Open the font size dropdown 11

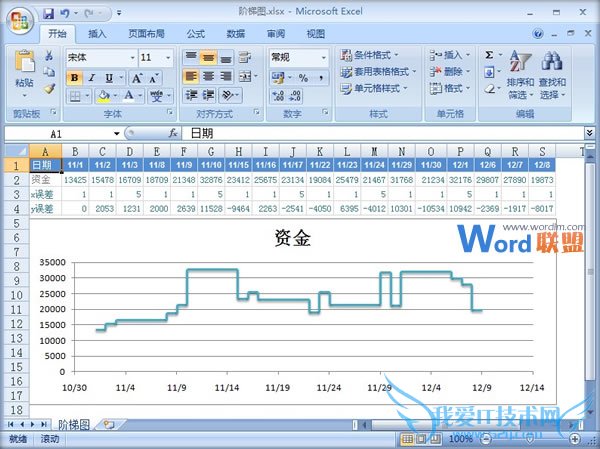168,58
